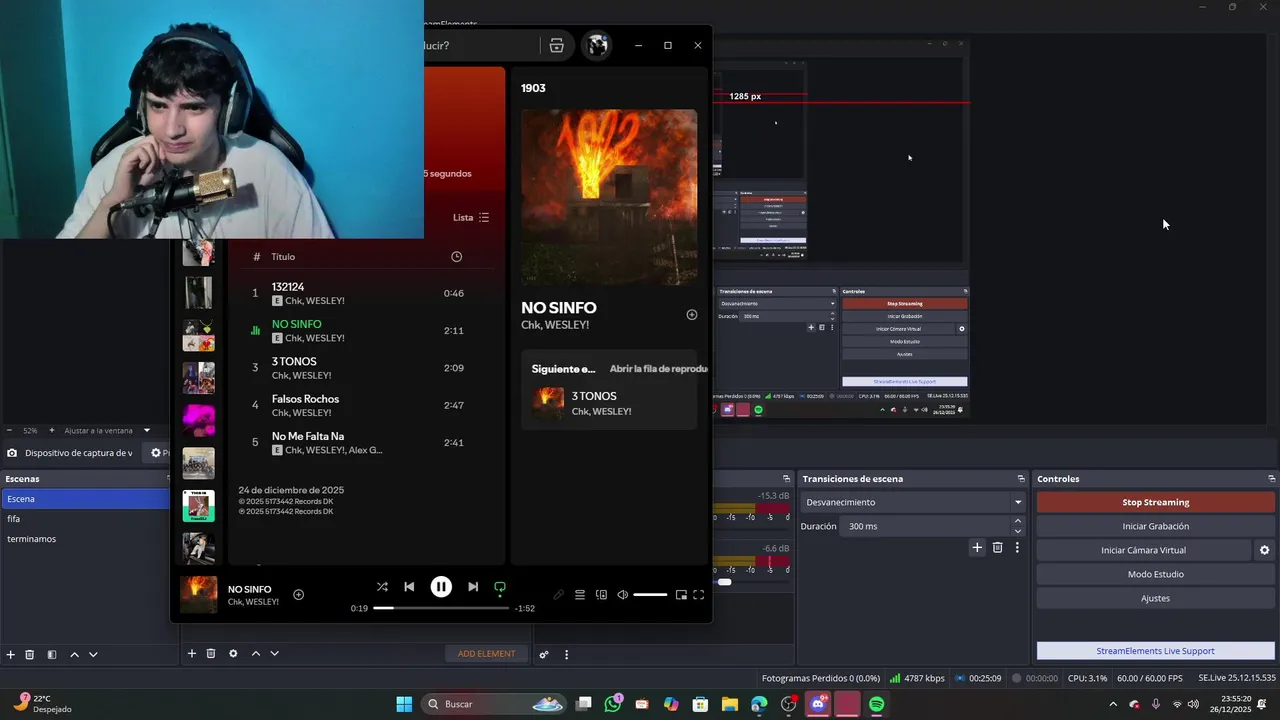Open connect to a device icon
This screenshot has height=720, width=1280.
click(601, 595)
